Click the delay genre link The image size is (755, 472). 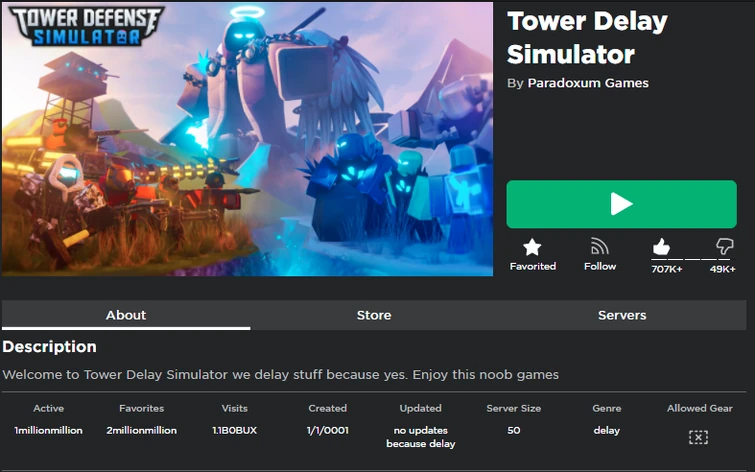point(606,430)
